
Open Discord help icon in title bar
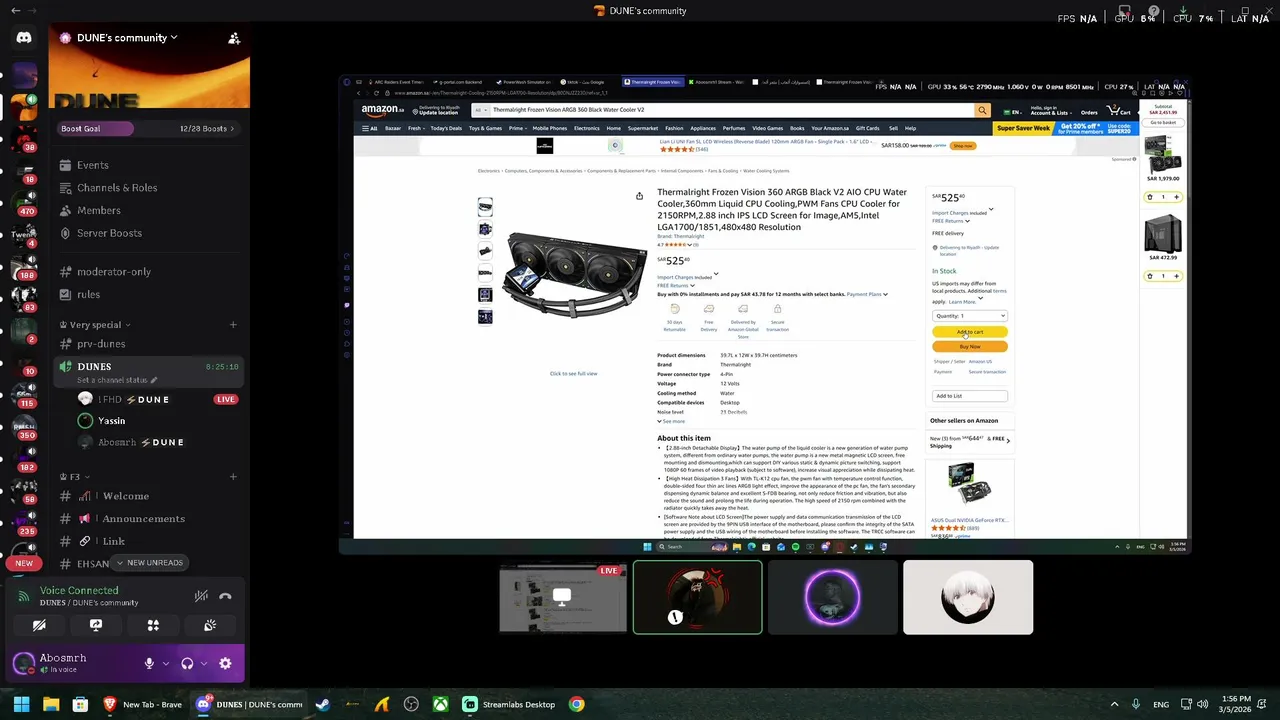1153,11
